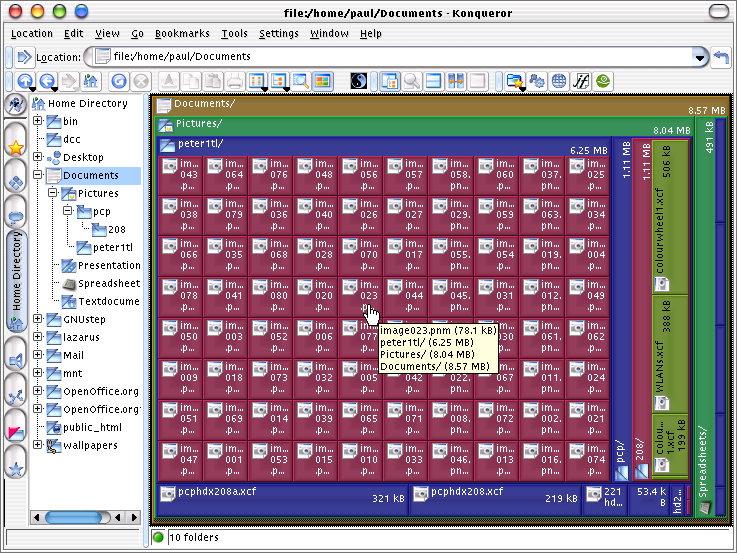Screen dimensions: 737x553
Task: Switch to Tree View mode
Action: coord(279,81)
